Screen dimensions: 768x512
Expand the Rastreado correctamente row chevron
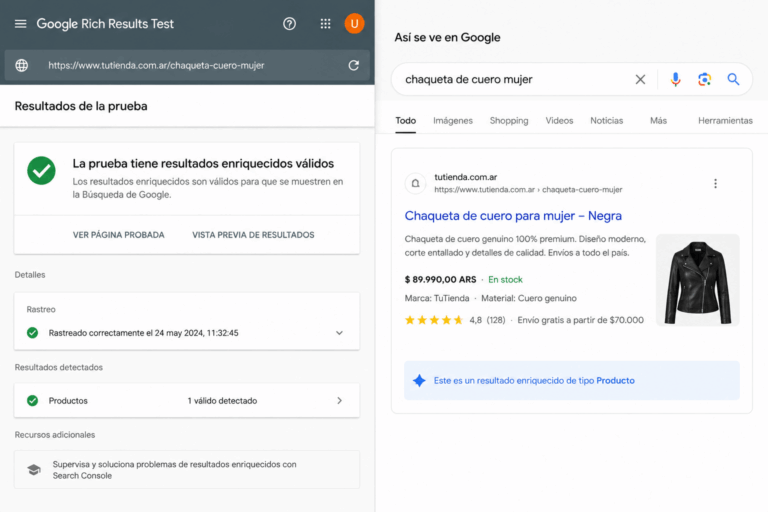pos(339,333)
